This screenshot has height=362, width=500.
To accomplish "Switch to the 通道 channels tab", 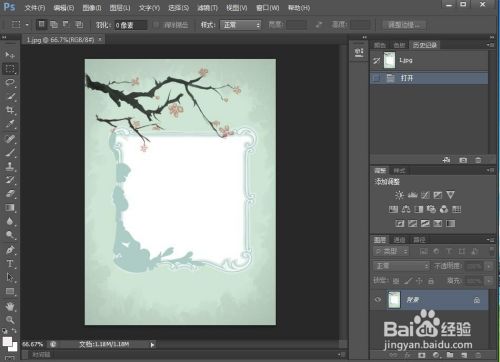I will [399, 240].
